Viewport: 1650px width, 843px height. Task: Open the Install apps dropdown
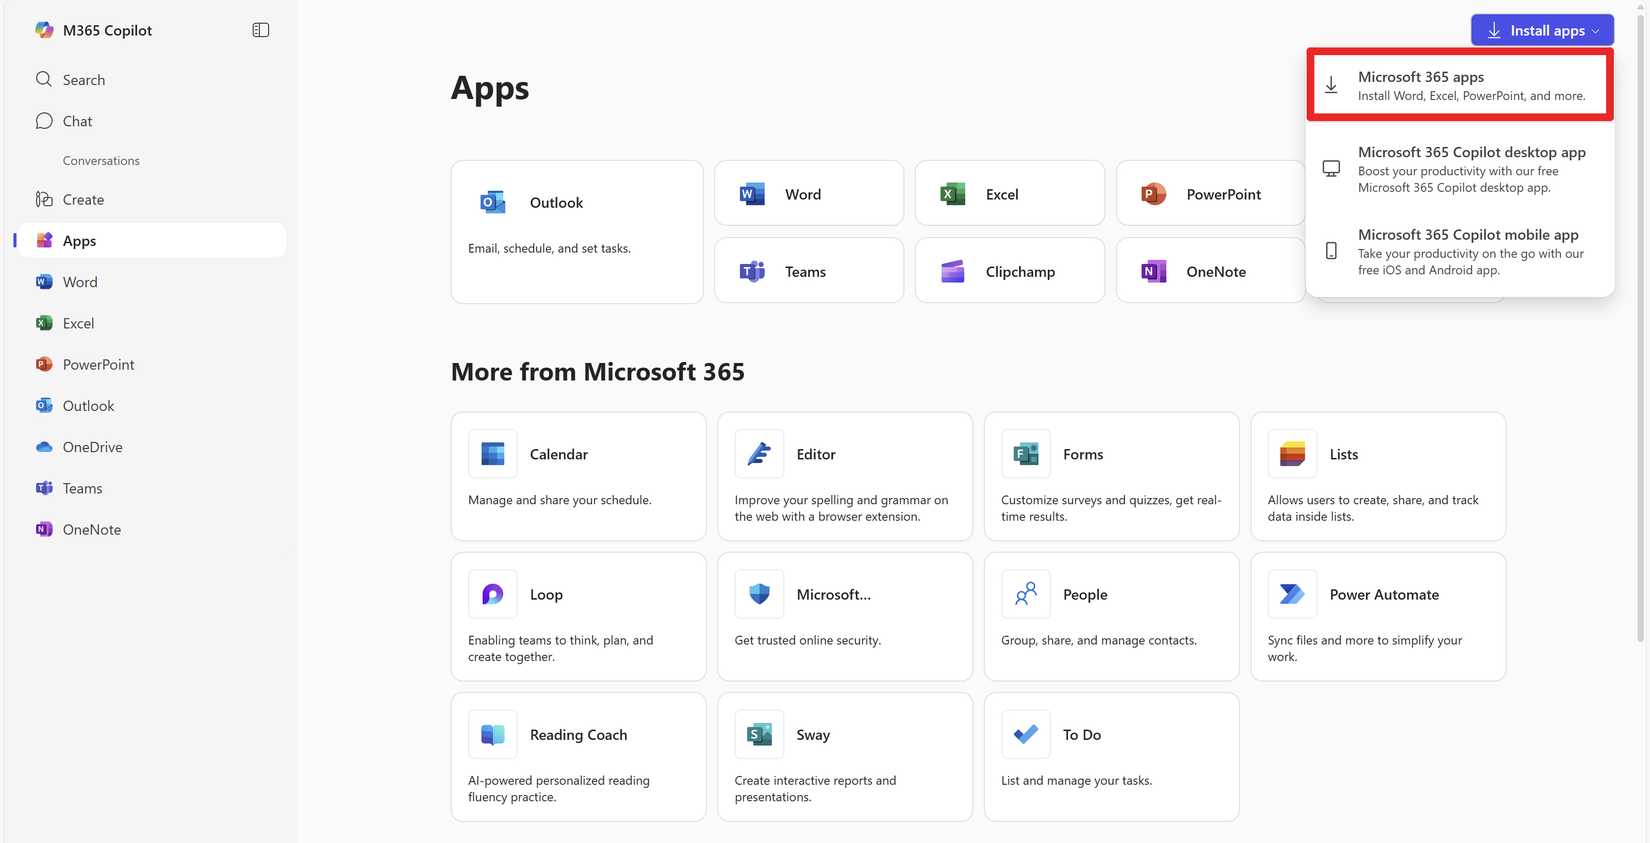[x=1541, y=30]
